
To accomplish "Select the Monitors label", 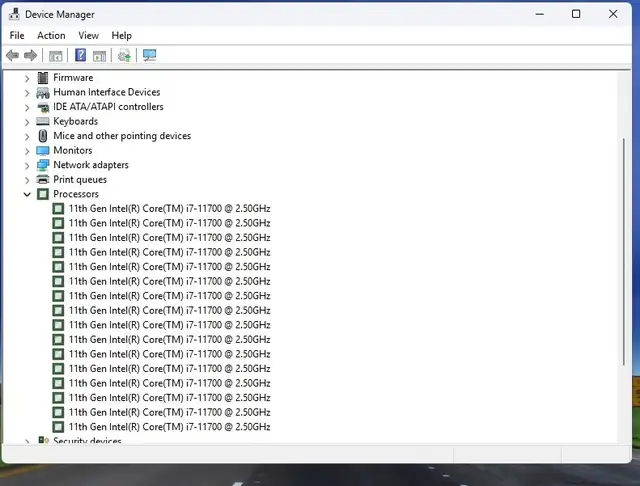I will (73, 150).
